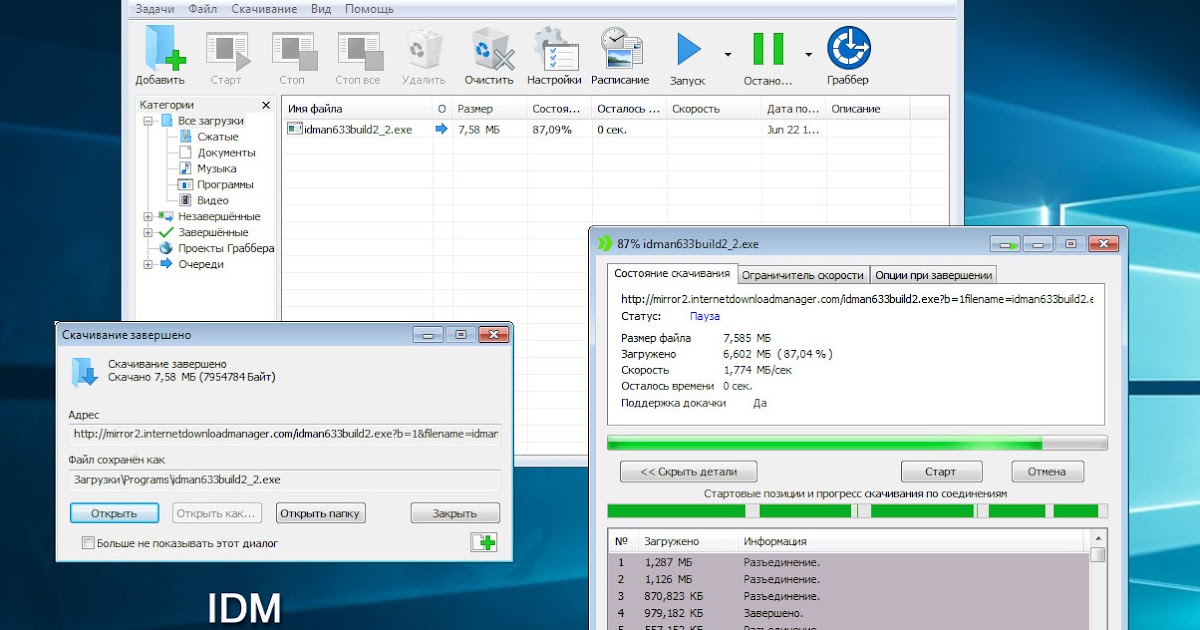The width and height of the screenshot is (1200, 630).
Task: Click the Запуск play icon
Action: point(688,49)
